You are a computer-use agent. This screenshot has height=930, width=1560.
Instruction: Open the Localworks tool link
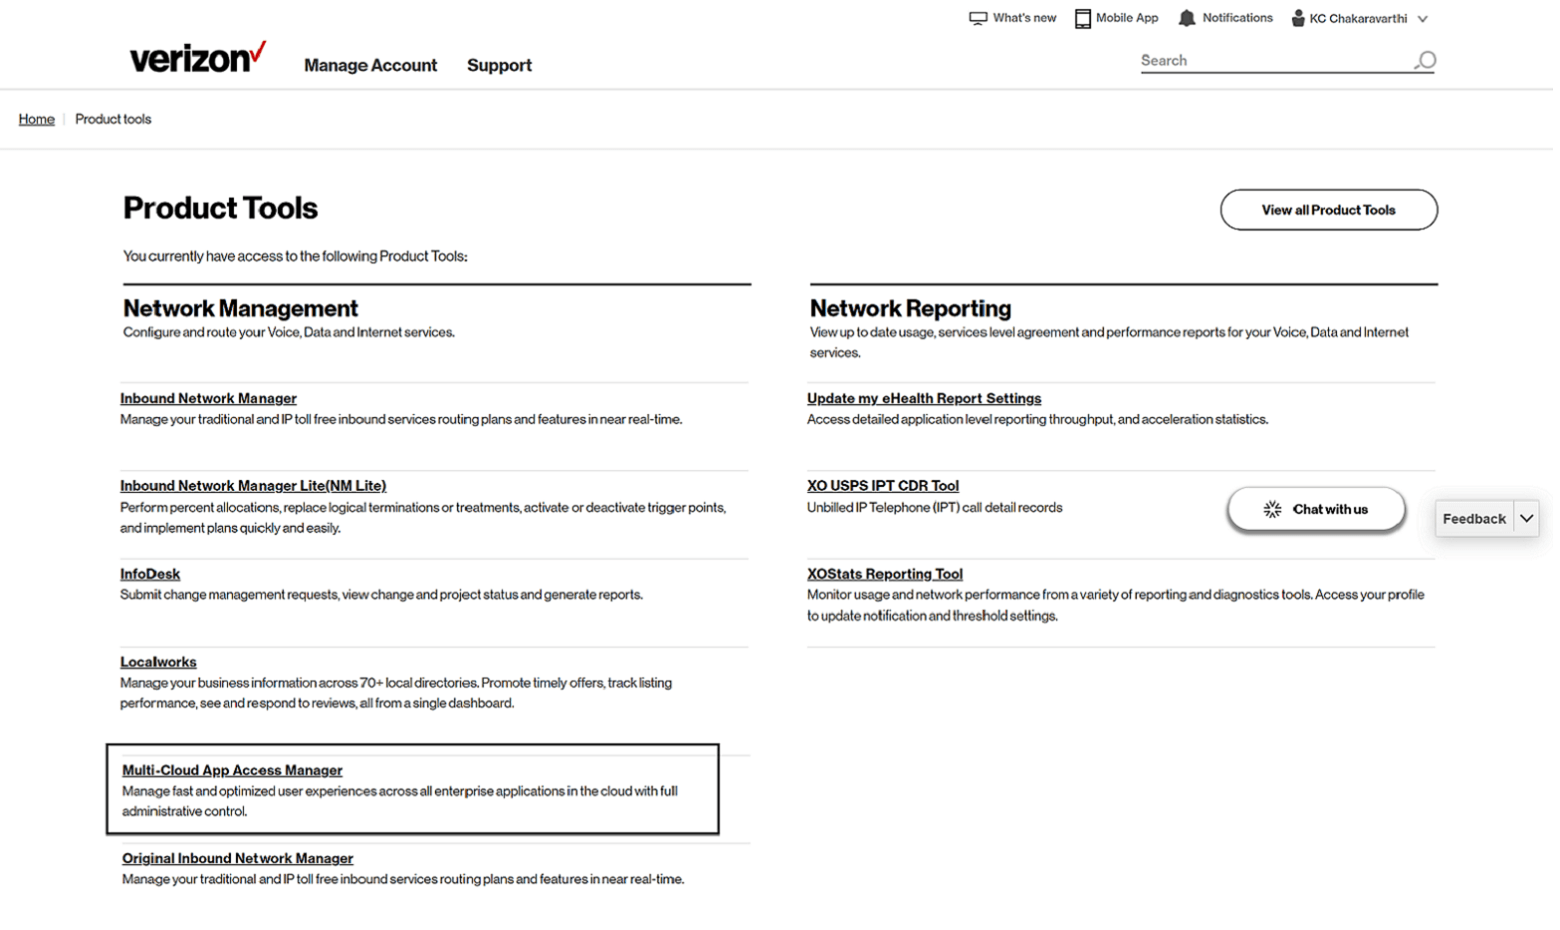point(158,662)
